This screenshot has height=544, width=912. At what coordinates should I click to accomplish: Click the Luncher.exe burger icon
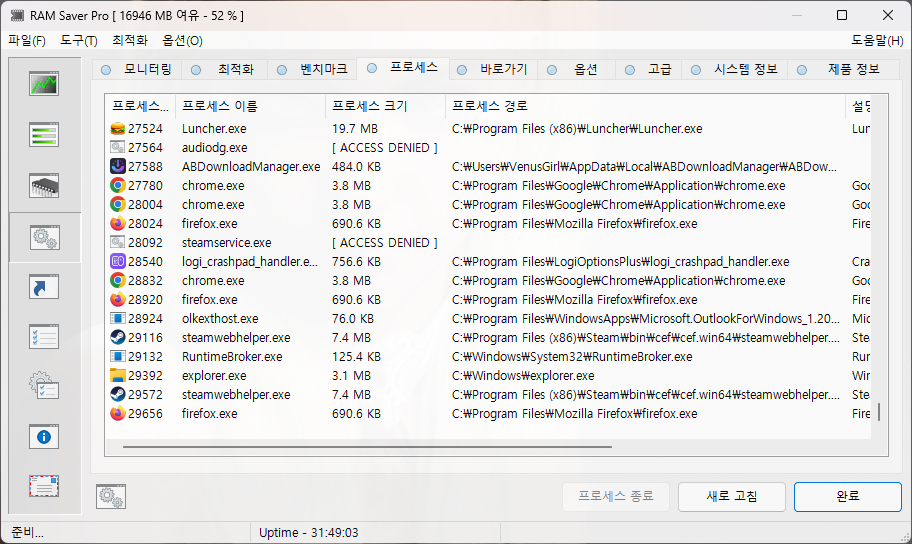[117, 129]
